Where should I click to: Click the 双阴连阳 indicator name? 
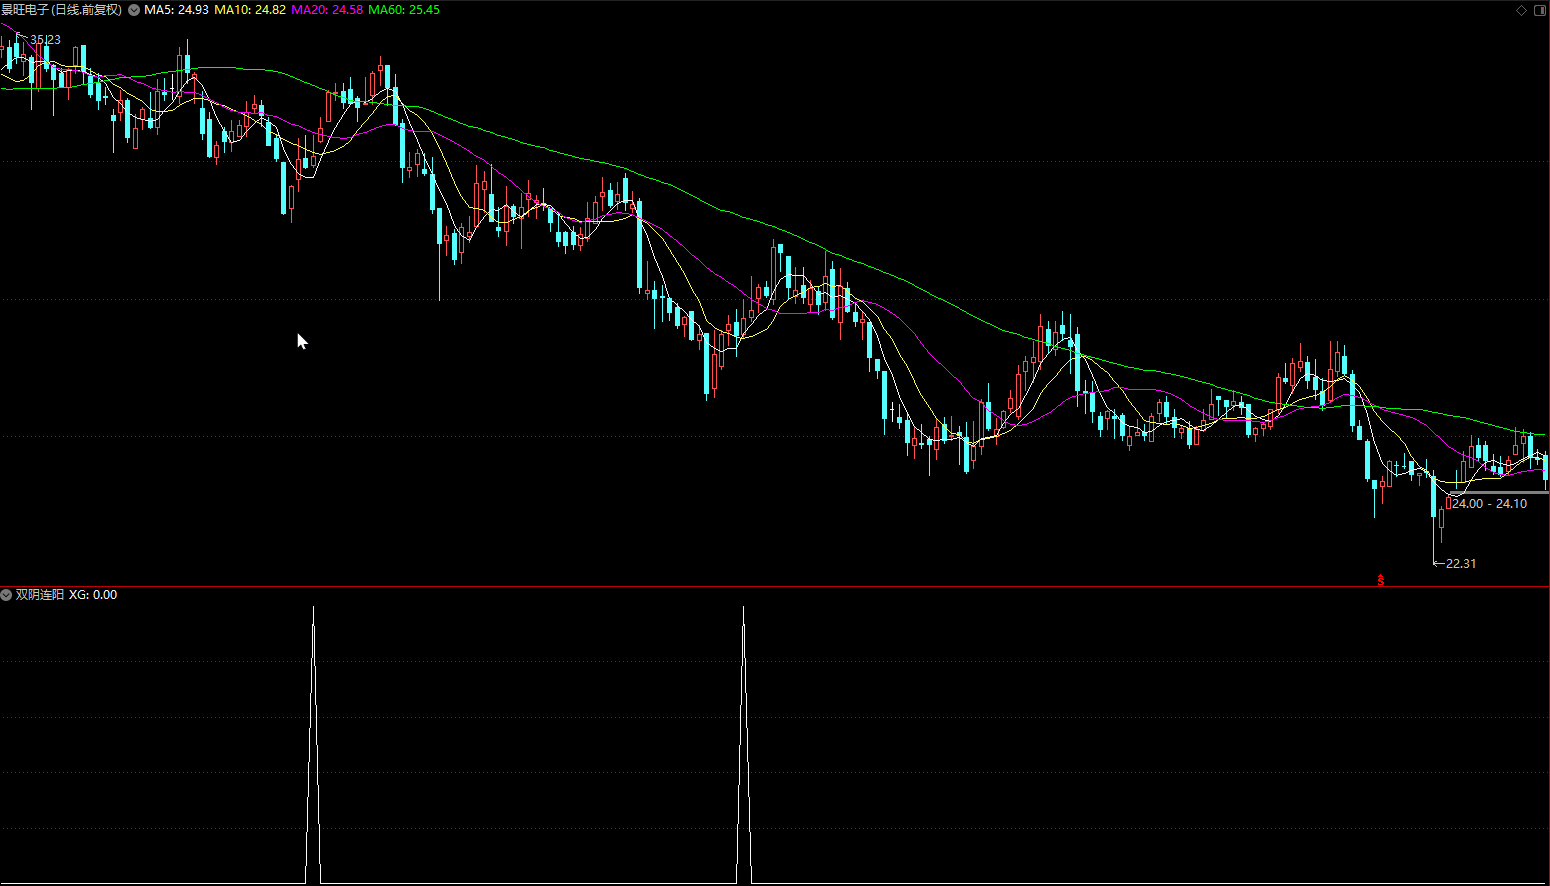tap(40, 595)
